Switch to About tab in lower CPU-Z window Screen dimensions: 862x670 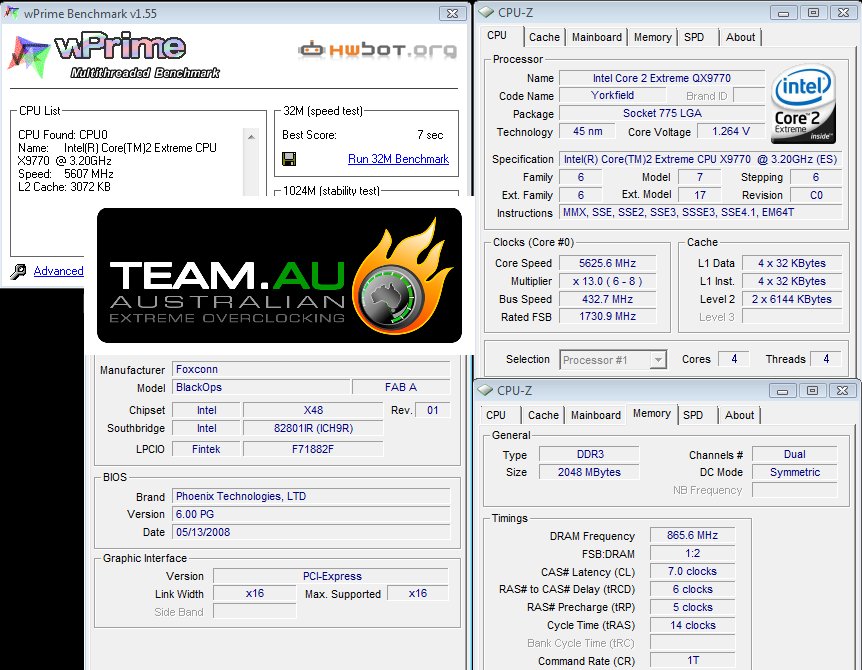[739, 416]
